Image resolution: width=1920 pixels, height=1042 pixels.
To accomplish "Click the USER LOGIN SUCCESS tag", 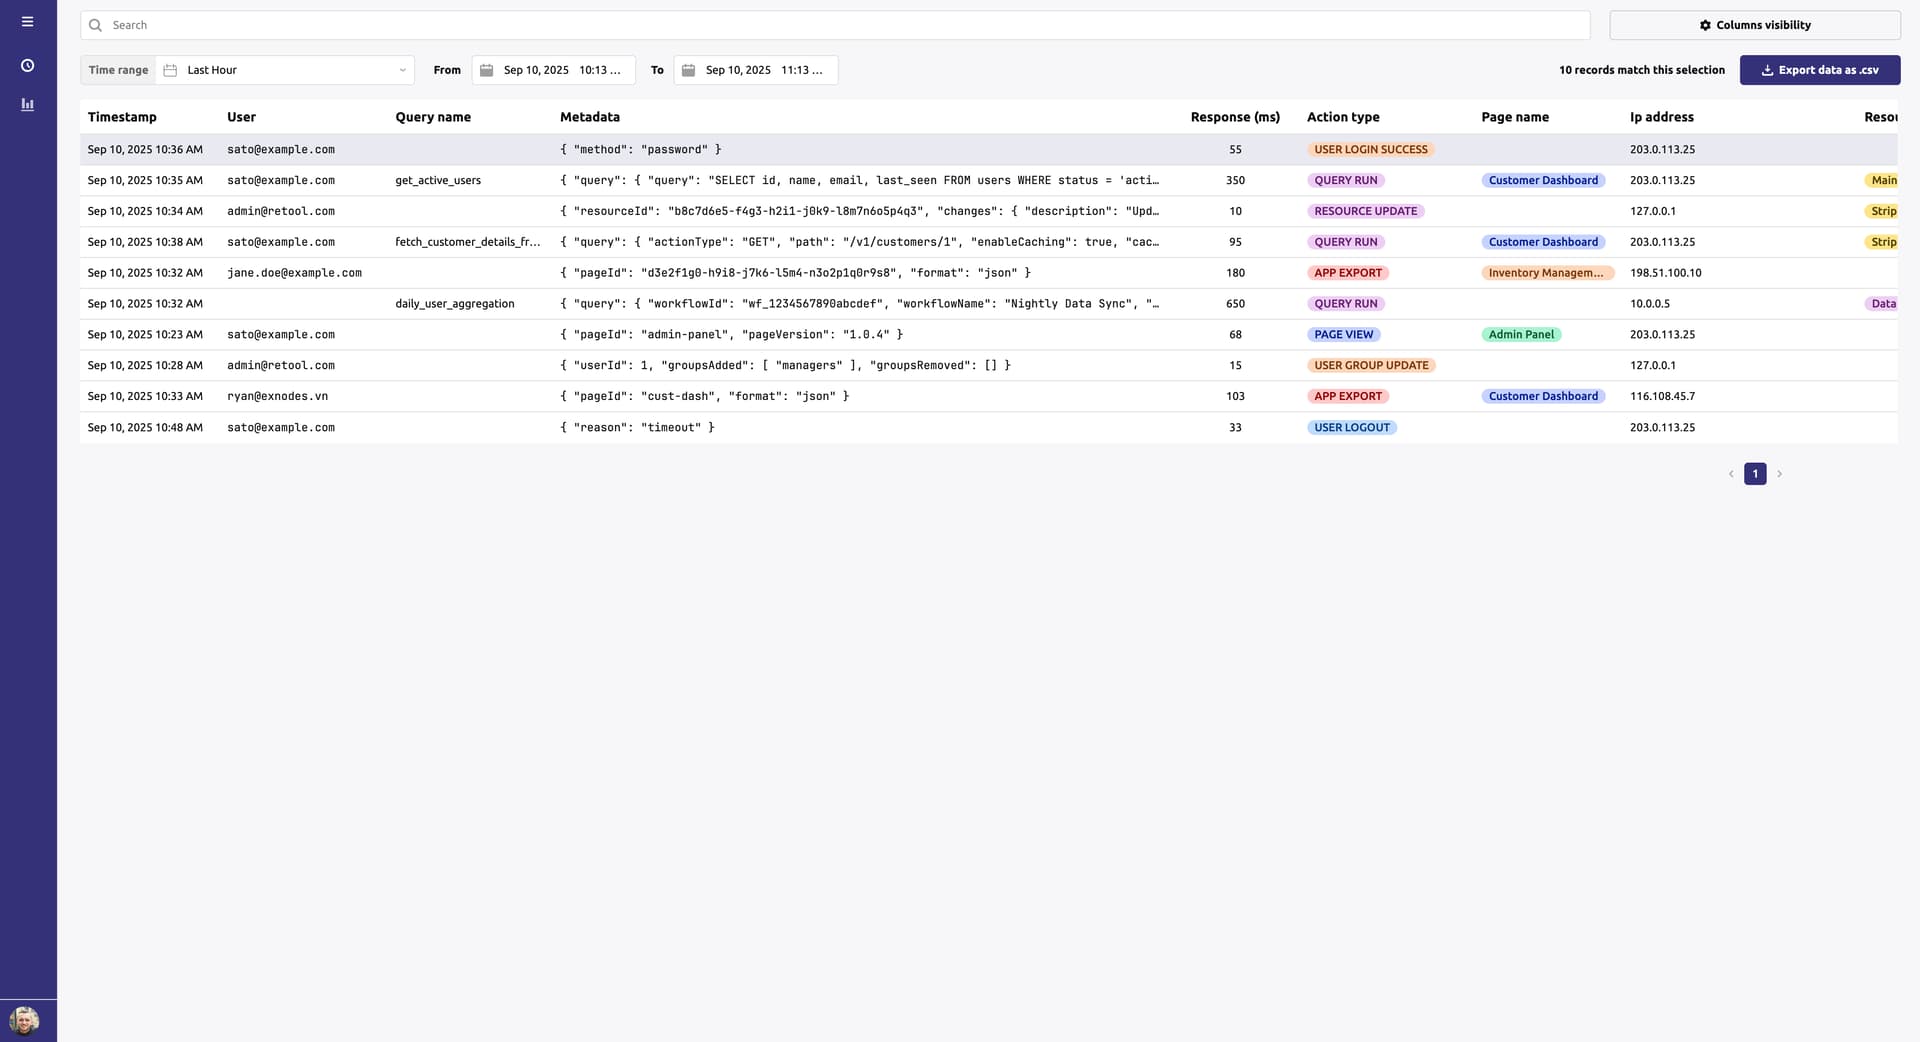I will click(1370, 150).
